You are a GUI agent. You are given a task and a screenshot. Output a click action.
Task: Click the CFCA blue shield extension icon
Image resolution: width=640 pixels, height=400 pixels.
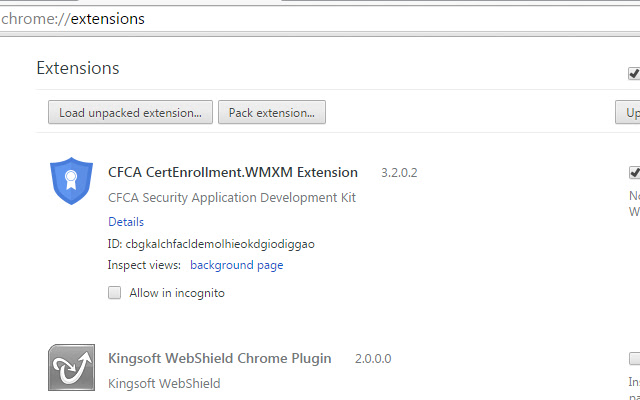[x=71, y=180]
